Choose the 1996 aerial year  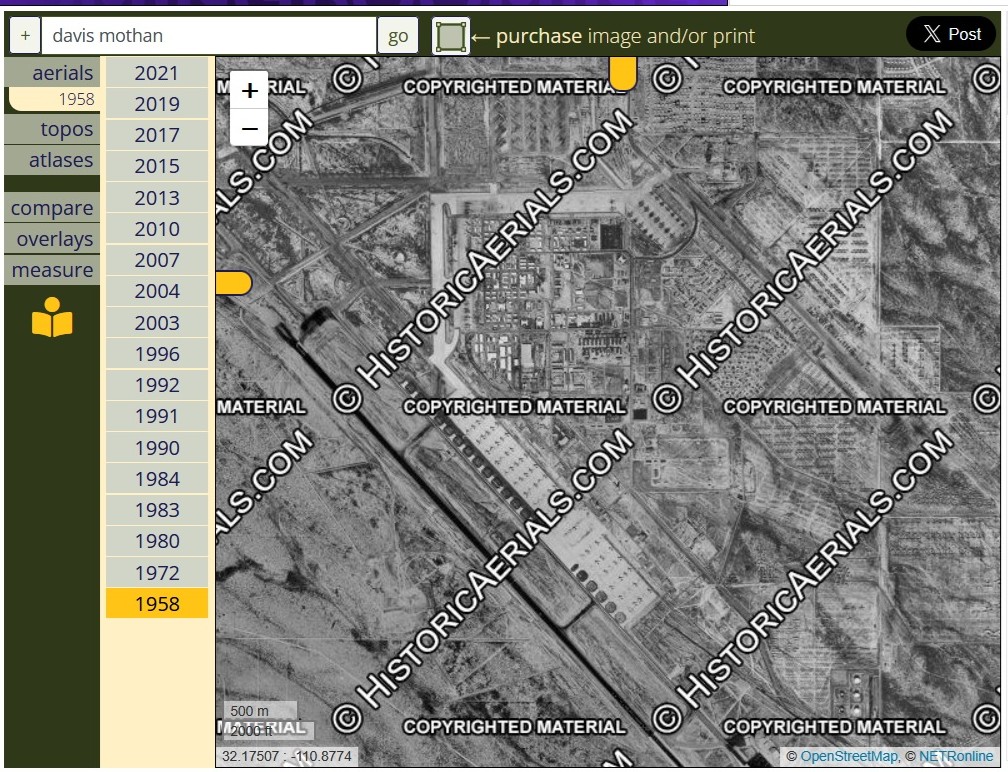pyautogui.click(x=157, y=354)
